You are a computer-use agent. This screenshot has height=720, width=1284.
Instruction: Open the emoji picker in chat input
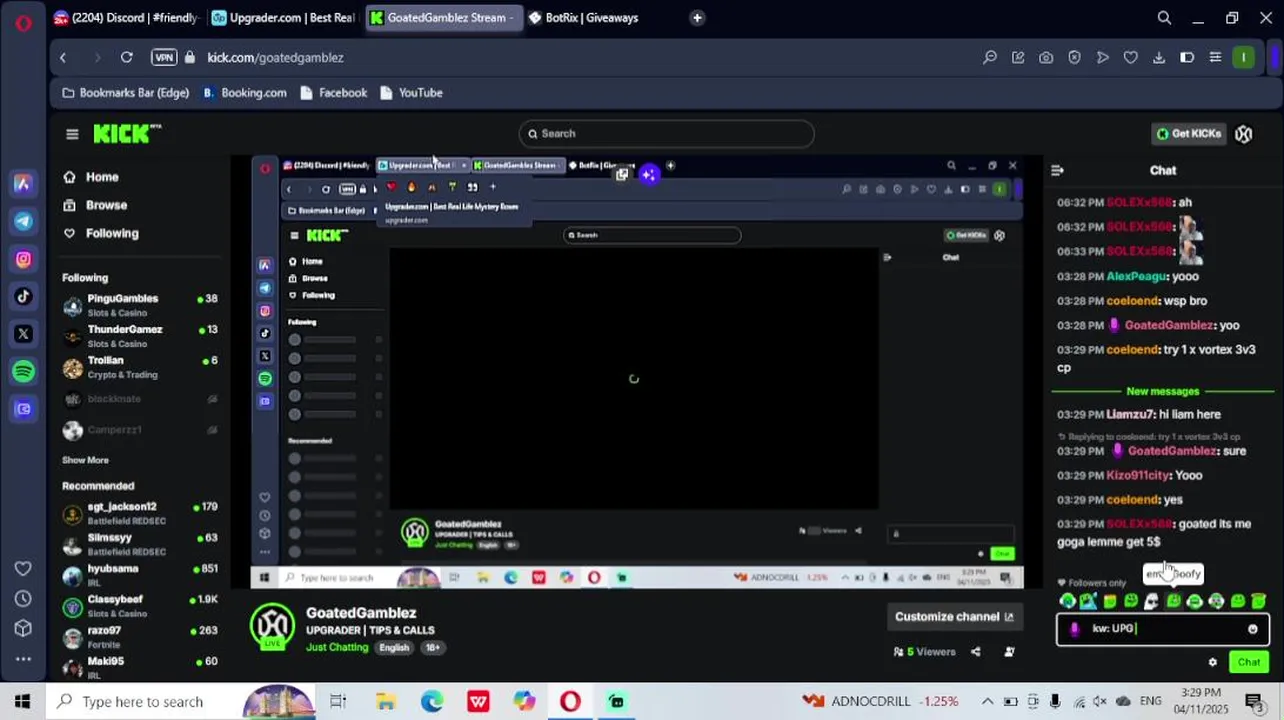click(1253, 629)
